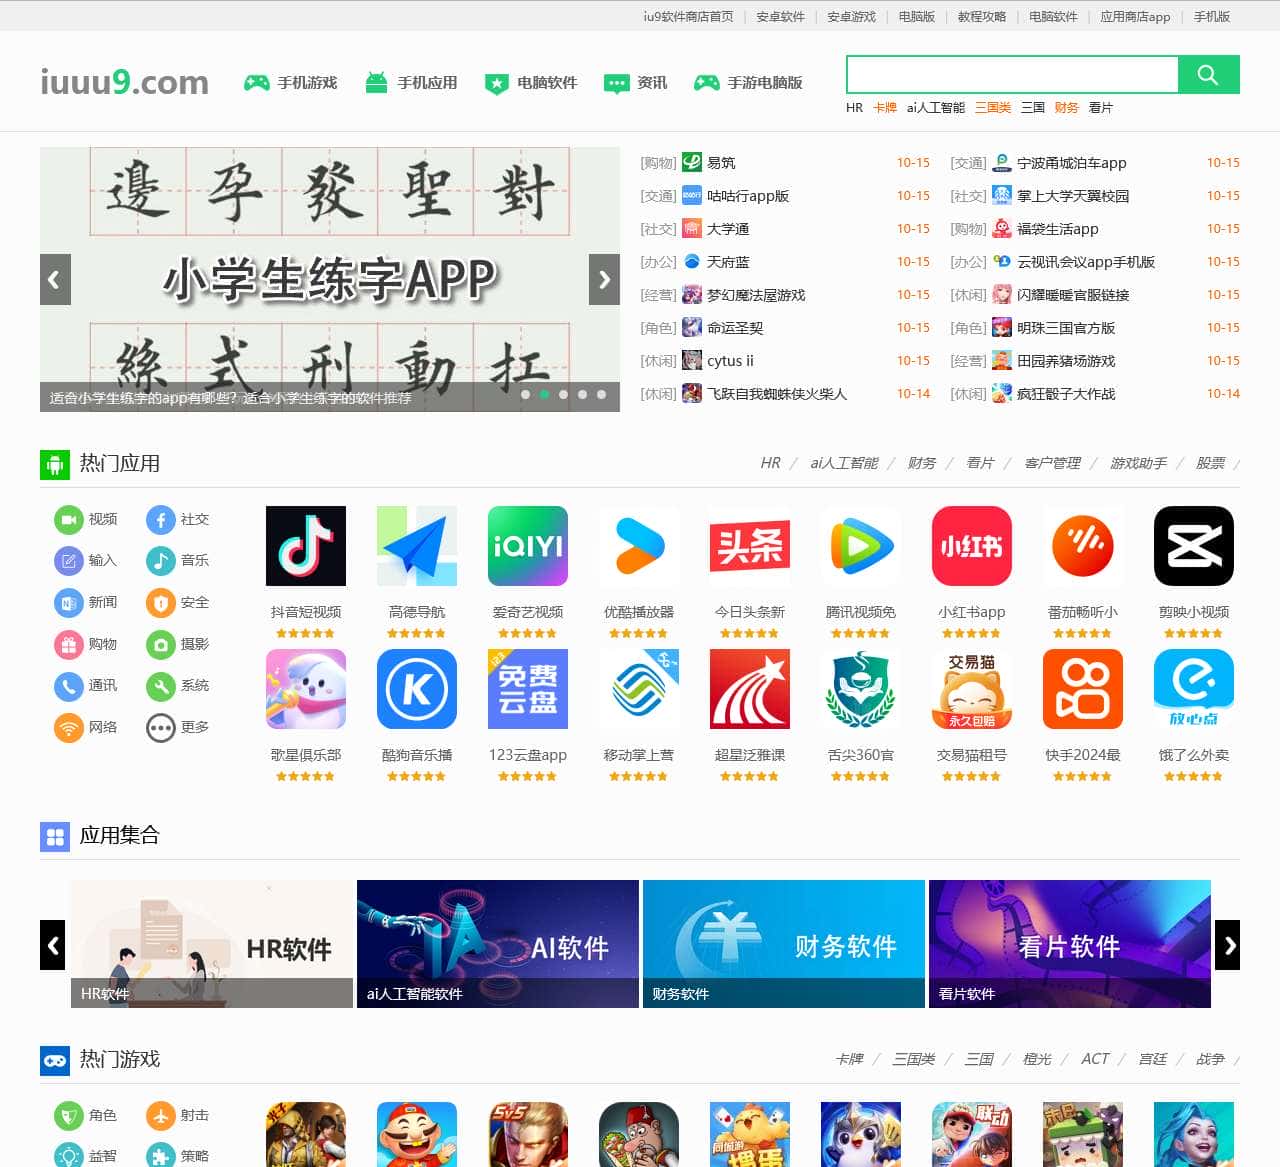Open the 123云盘app icon
This screenshot has height=1167, width=1280.
528,689
